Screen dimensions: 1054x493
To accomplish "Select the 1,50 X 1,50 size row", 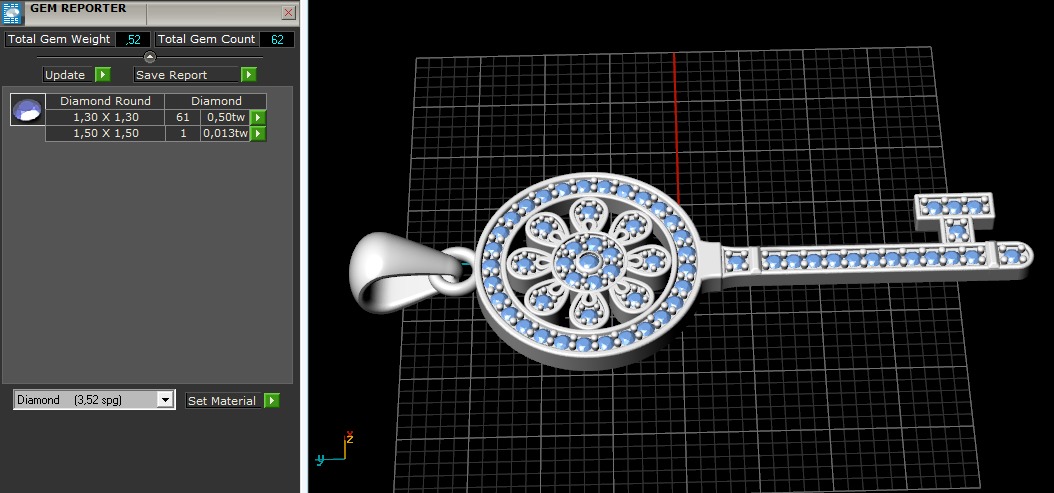I will point(106,133).
